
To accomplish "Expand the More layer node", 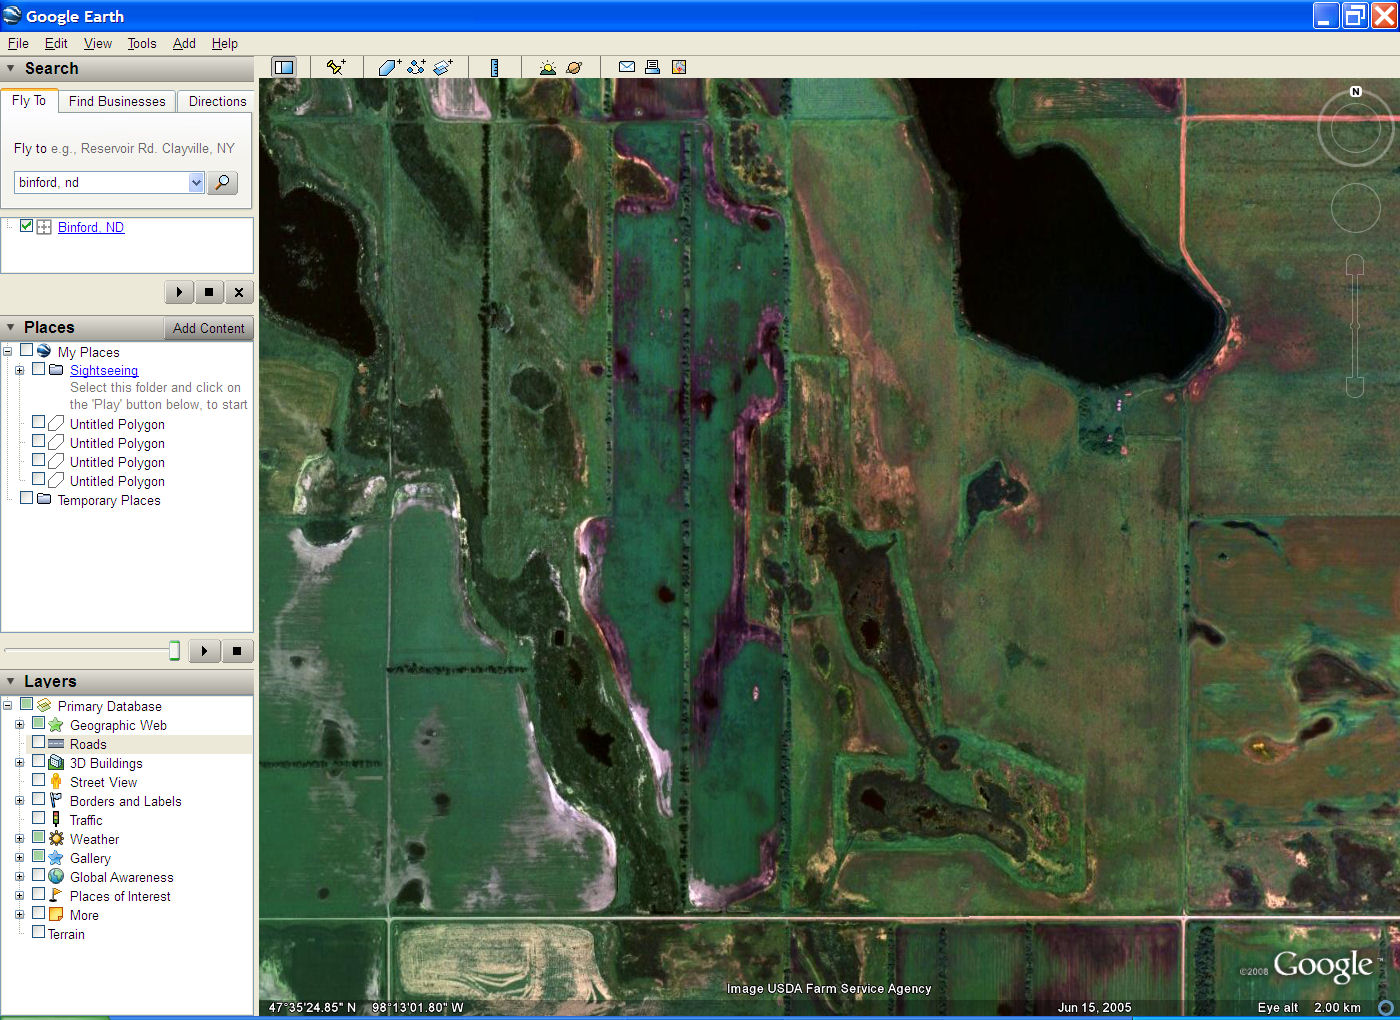I will [x=19, y=915].
